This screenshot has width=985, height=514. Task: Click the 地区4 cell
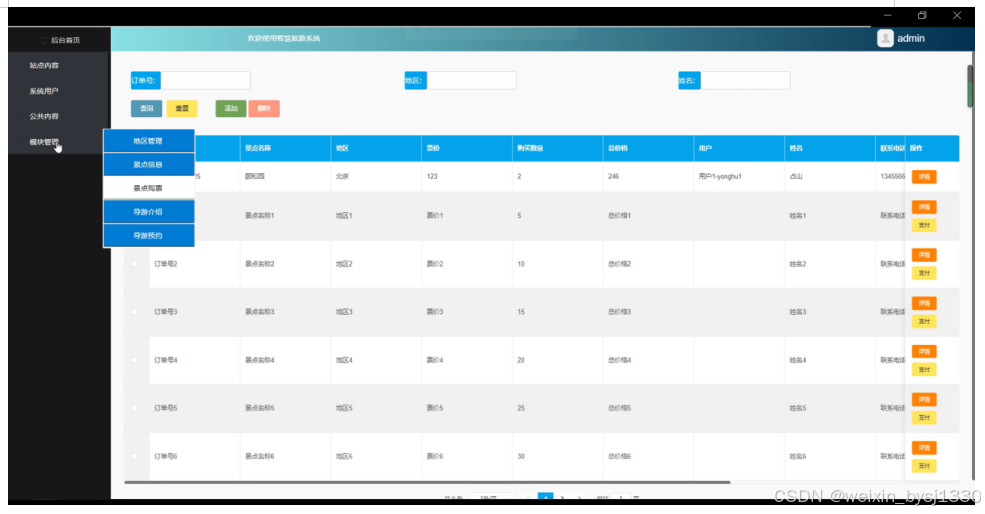click(376, 360)
